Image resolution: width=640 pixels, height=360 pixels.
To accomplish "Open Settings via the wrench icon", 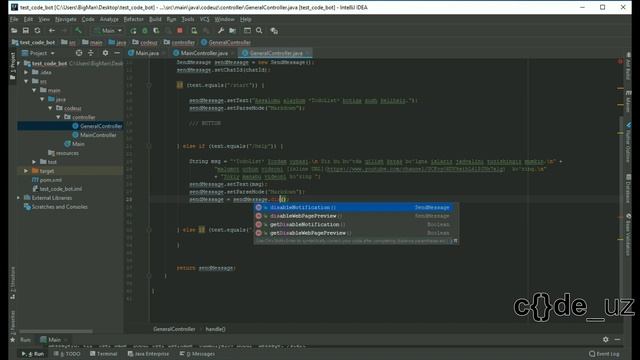I will pos(221,31).
